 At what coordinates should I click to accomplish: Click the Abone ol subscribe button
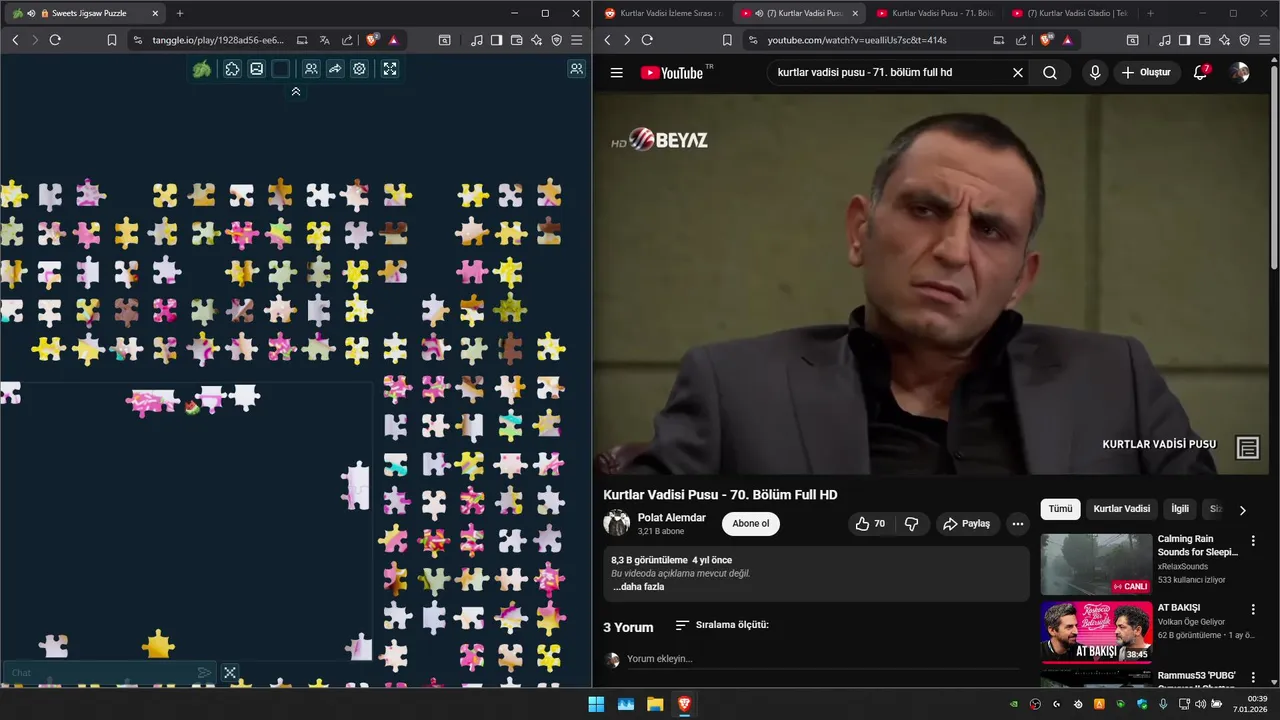point(751,524)
